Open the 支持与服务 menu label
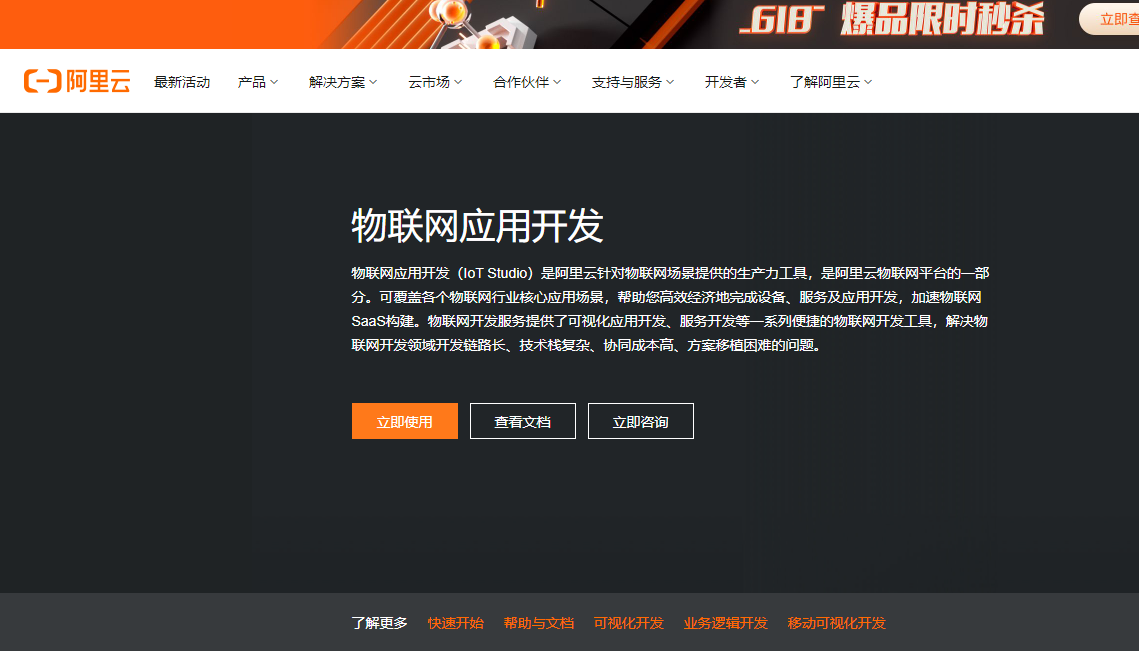 tap(627, 82)
